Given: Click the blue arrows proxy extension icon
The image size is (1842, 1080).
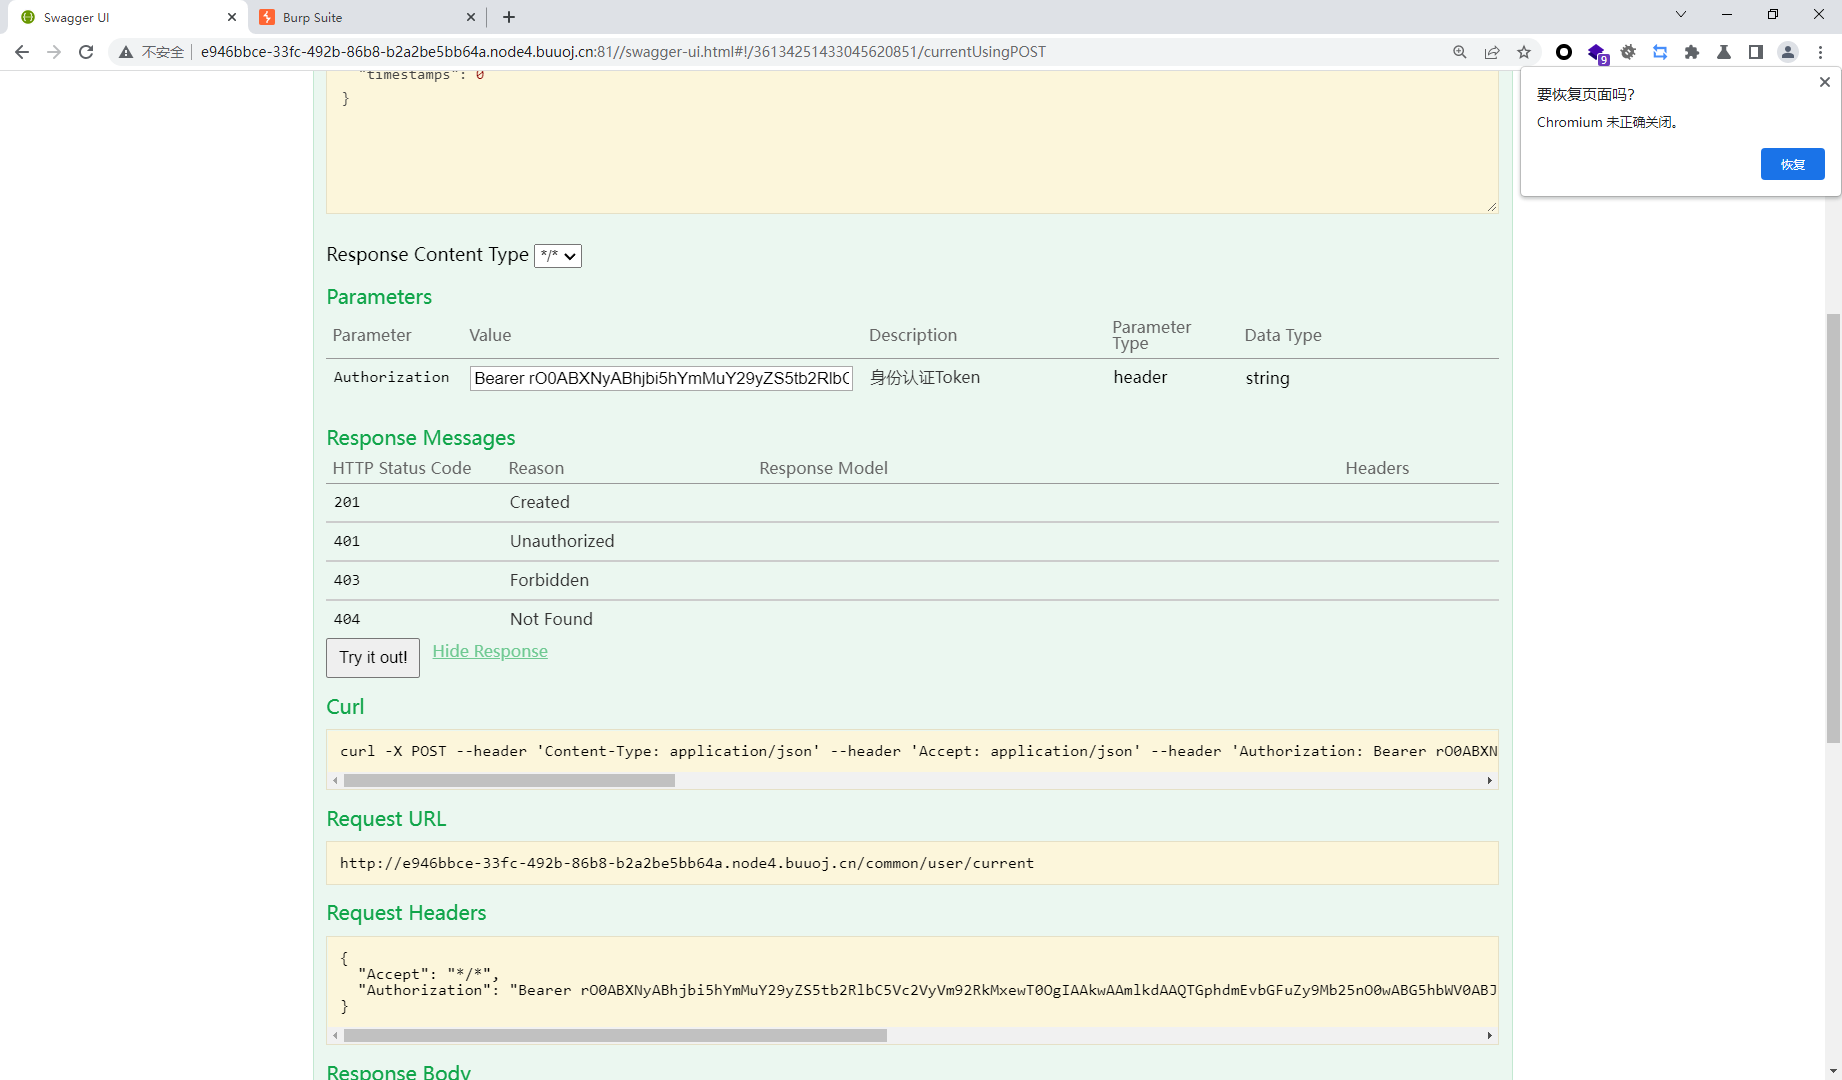Looking at the screenshot, I should click(1660, 52).
